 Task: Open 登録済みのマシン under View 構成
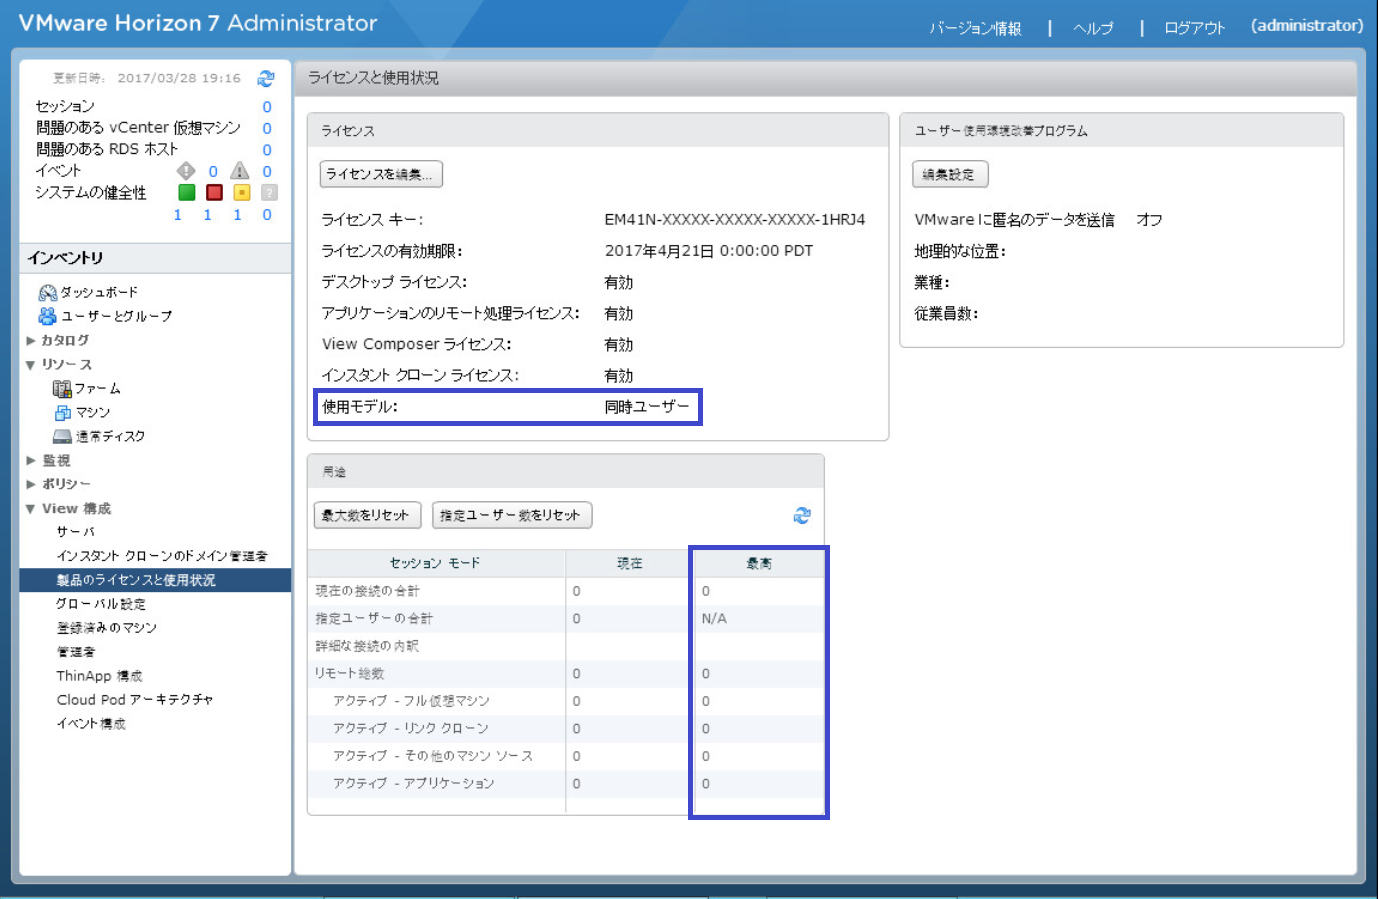(106, 628)
